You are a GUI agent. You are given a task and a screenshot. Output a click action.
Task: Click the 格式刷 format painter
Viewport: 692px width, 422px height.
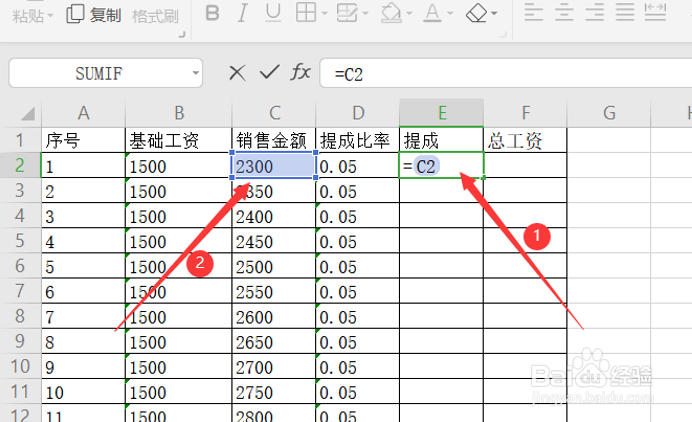[155, 16]
